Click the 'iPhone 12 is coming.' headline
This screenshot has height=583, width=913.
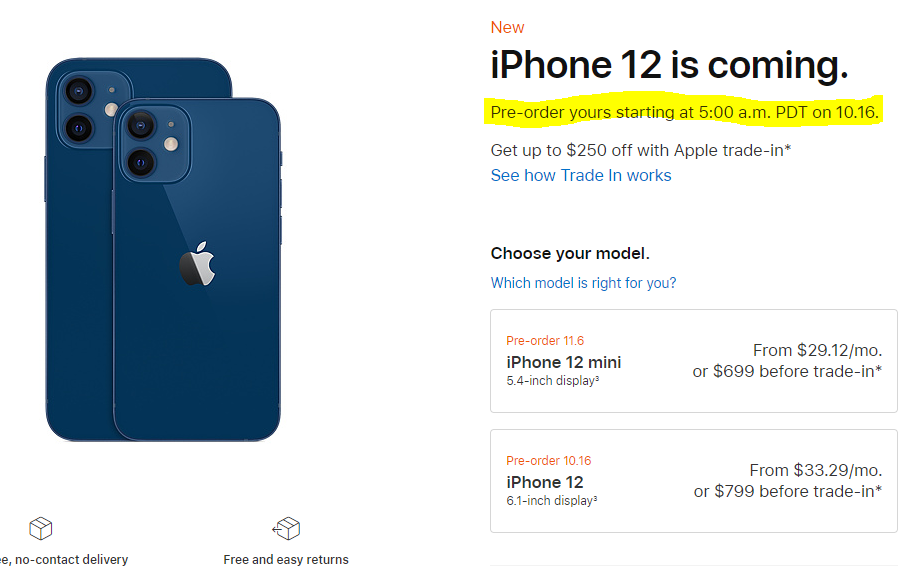tap(668, 66)
